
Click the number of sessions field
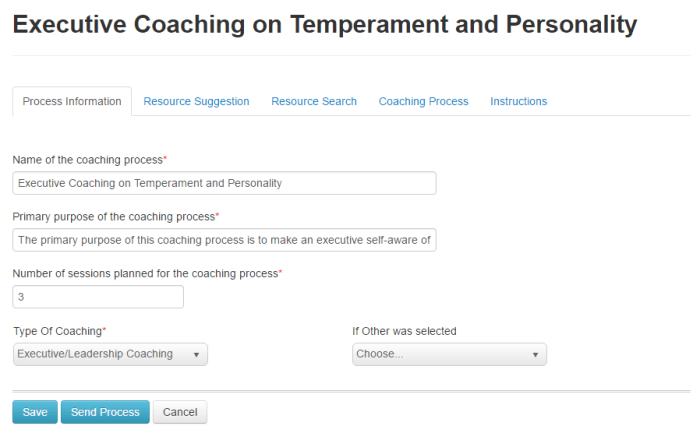tap(98, 297)
